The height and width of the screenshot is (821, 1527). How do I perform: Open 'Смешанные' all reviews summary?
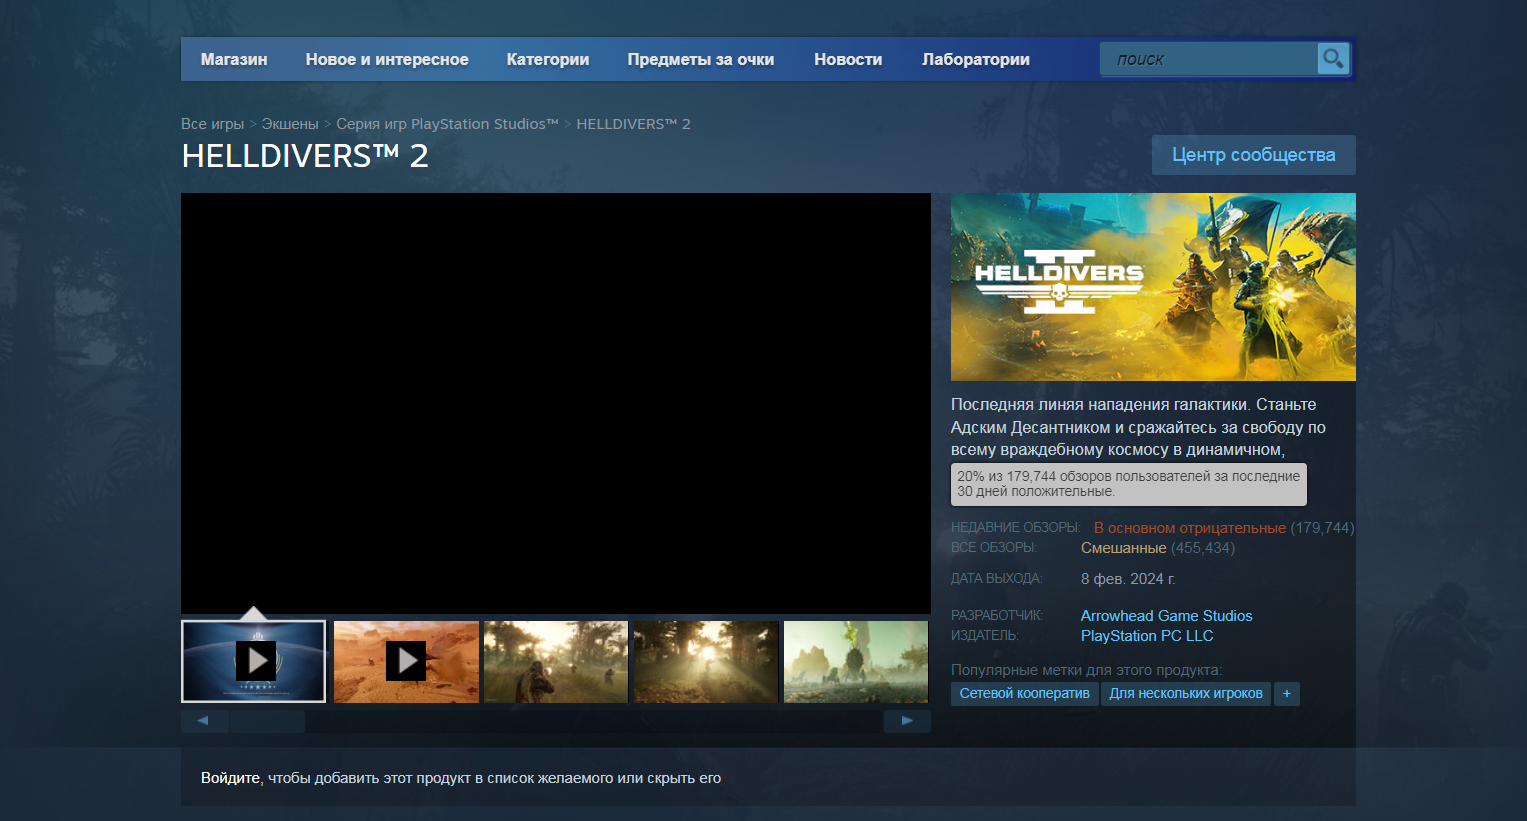(x=1122, y=548)
